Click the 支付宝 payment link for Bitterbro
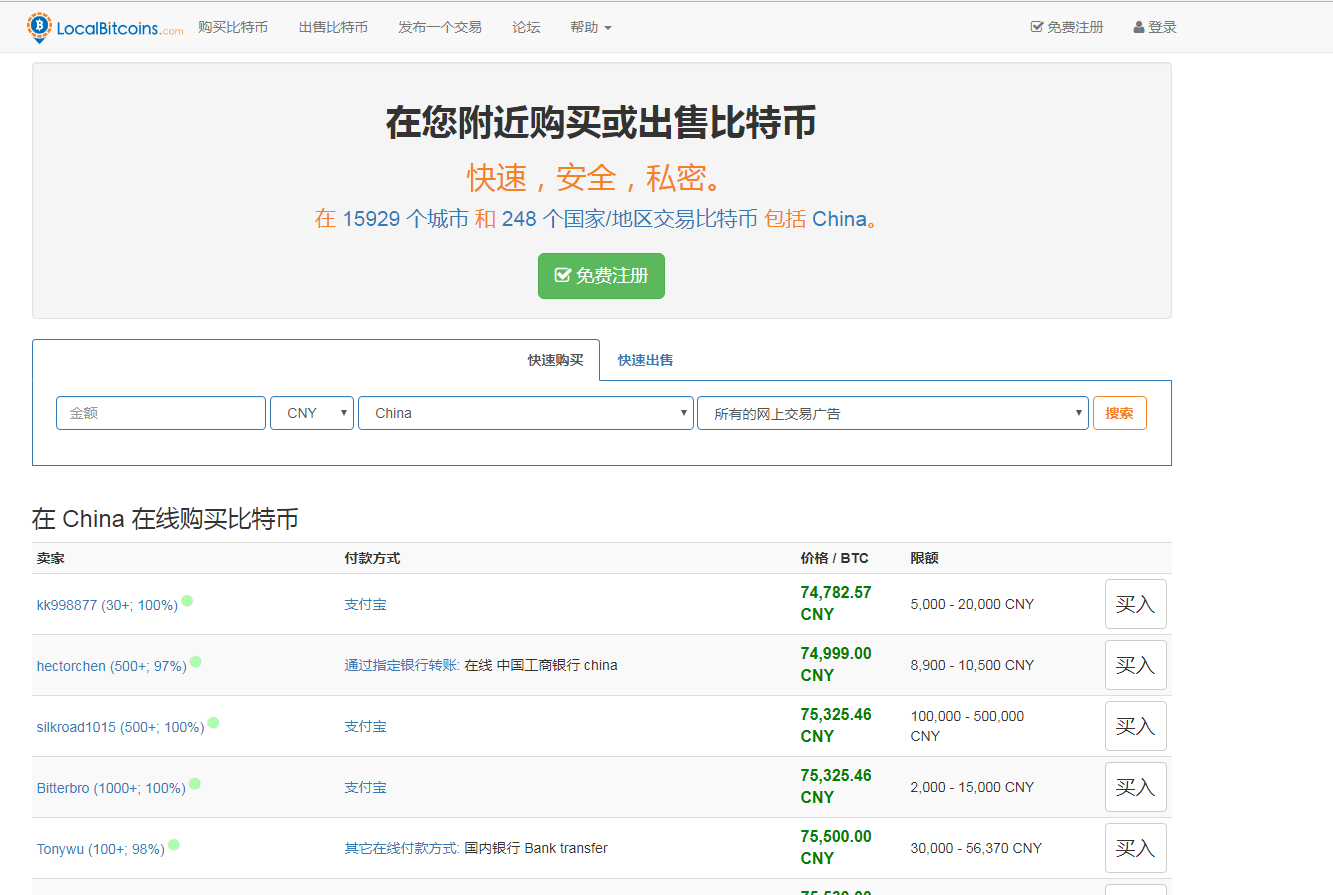Viewport: 1333px width, 895px height. coord(364,787)
